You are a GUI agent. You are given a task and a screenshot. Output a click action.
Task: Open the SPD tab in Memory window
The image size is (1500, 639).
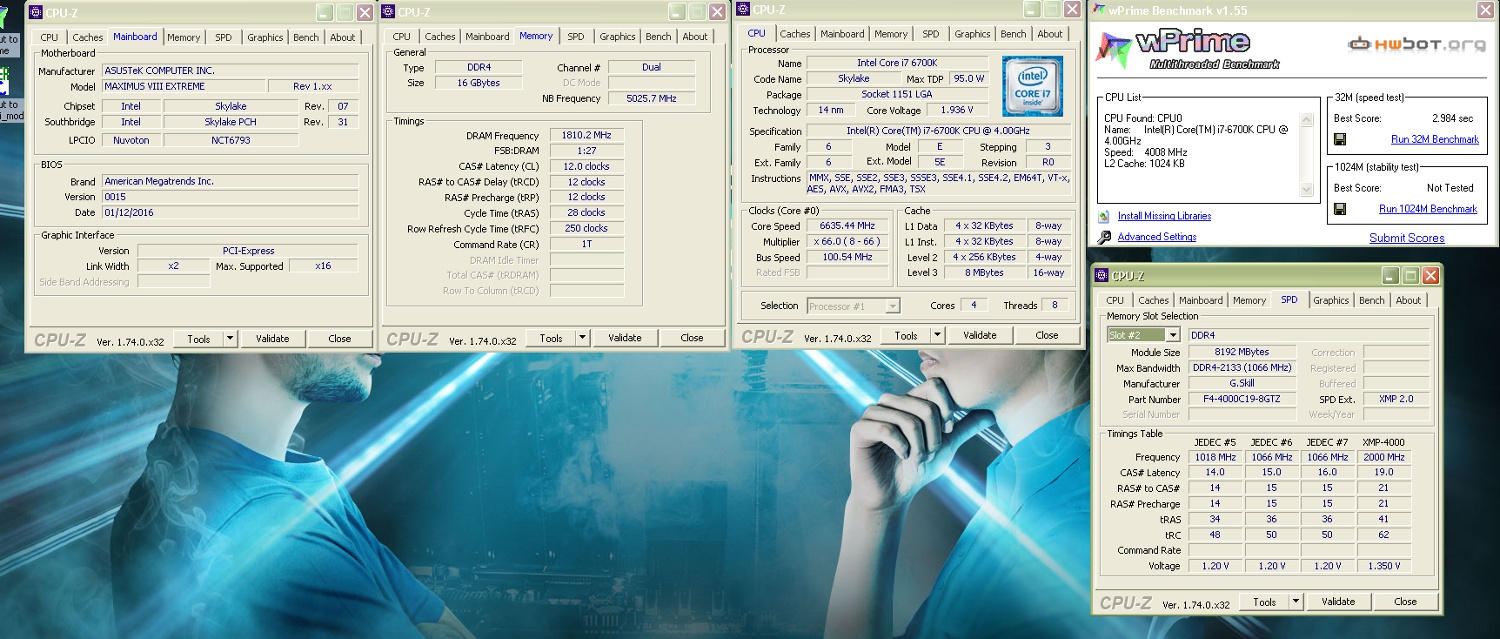(576, 37)
